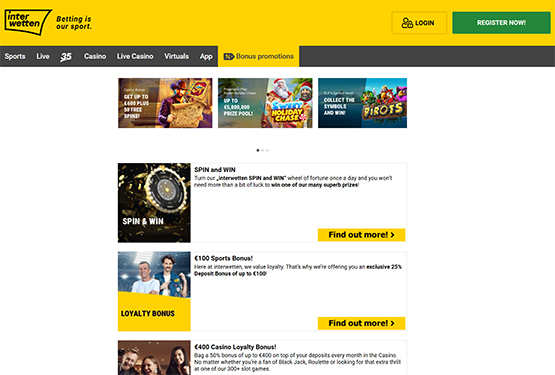
Task: Click Find out more for SPIN and WIN
Action: click(361, 235)
